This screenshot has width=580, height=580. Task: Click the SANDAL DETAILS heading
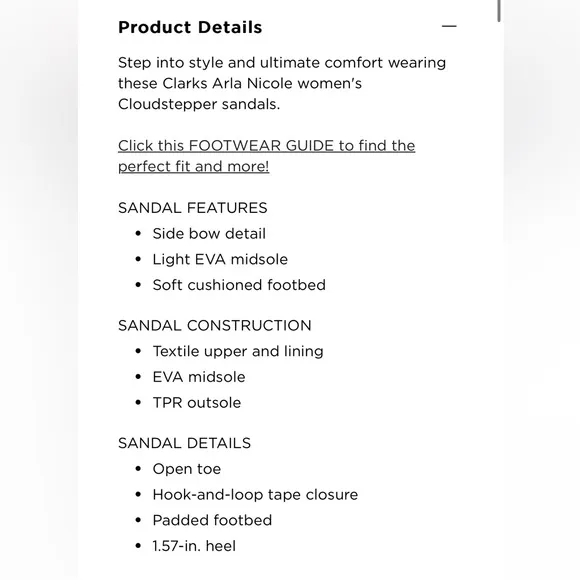tap(185, 443)
